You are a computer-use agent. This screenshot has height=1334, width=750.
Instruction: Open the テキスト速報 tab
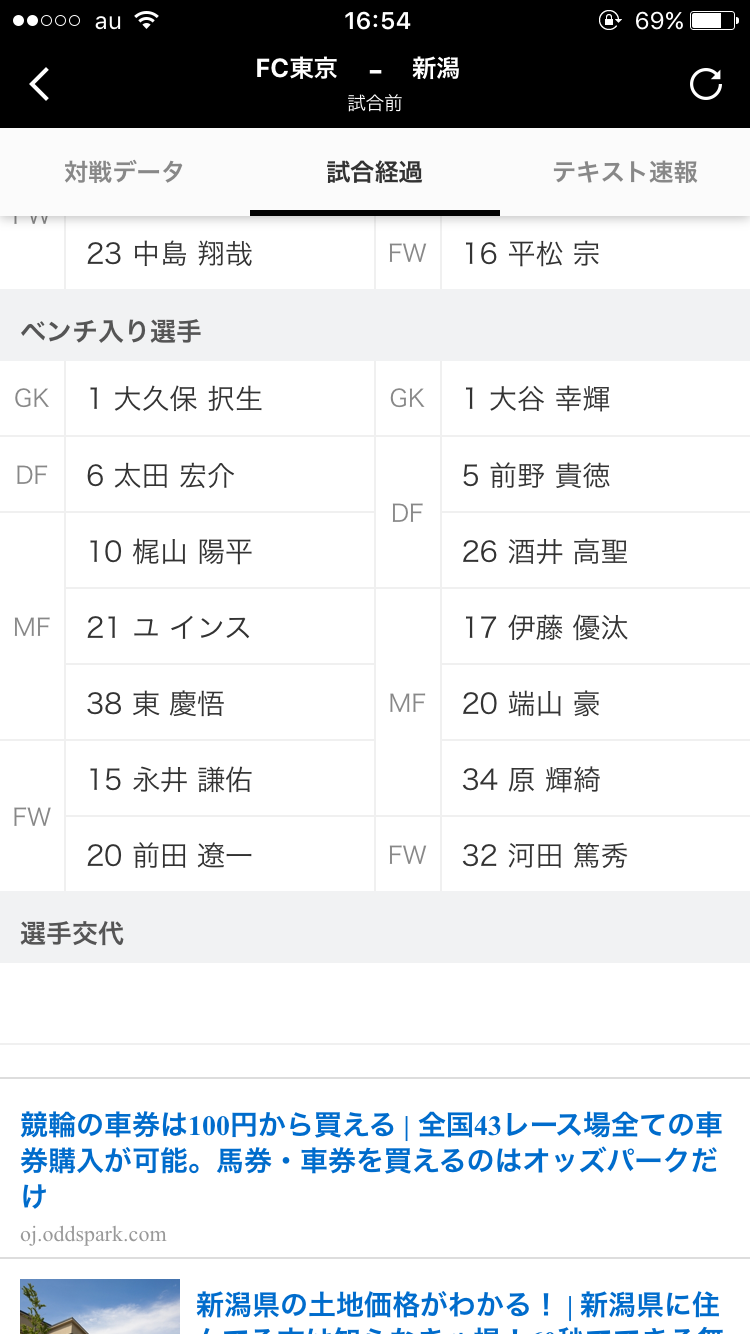coord(625,172)
